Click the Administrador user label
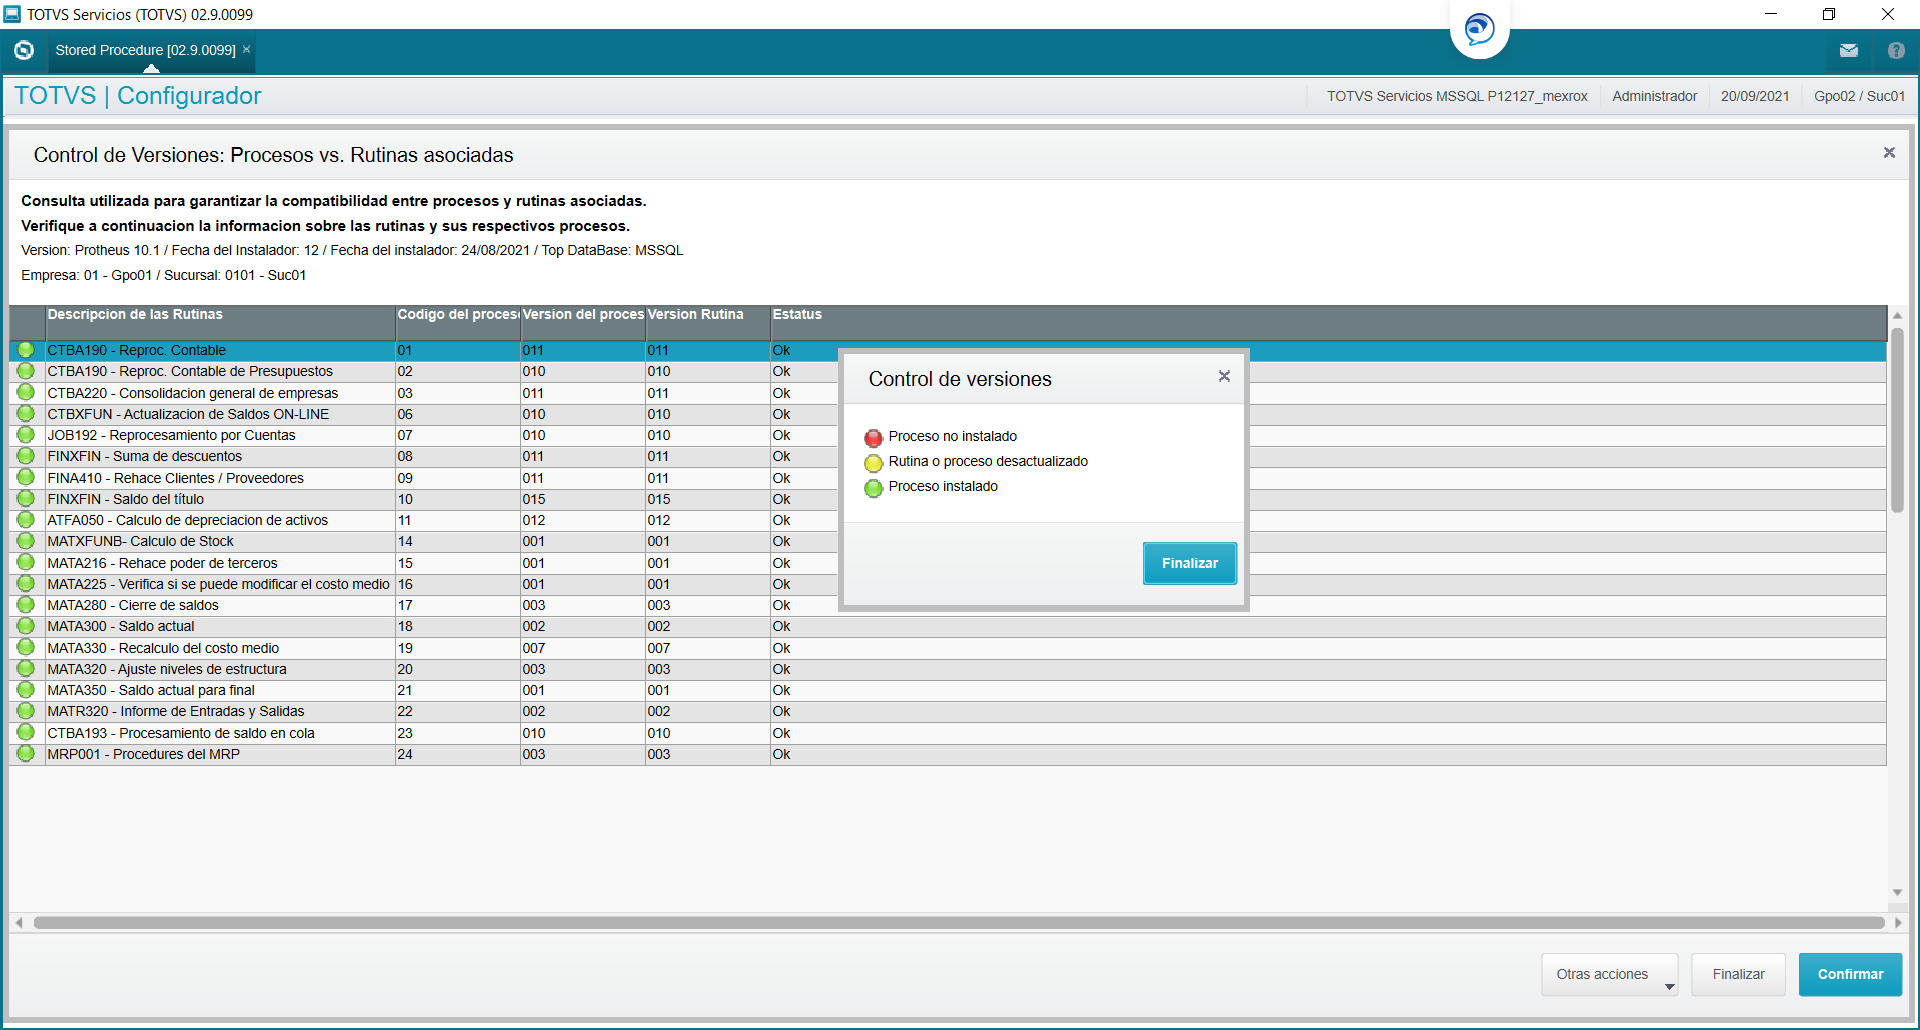Image resolution: width=1920 pixels, height=1030 pixels. tap(1654, 96)
